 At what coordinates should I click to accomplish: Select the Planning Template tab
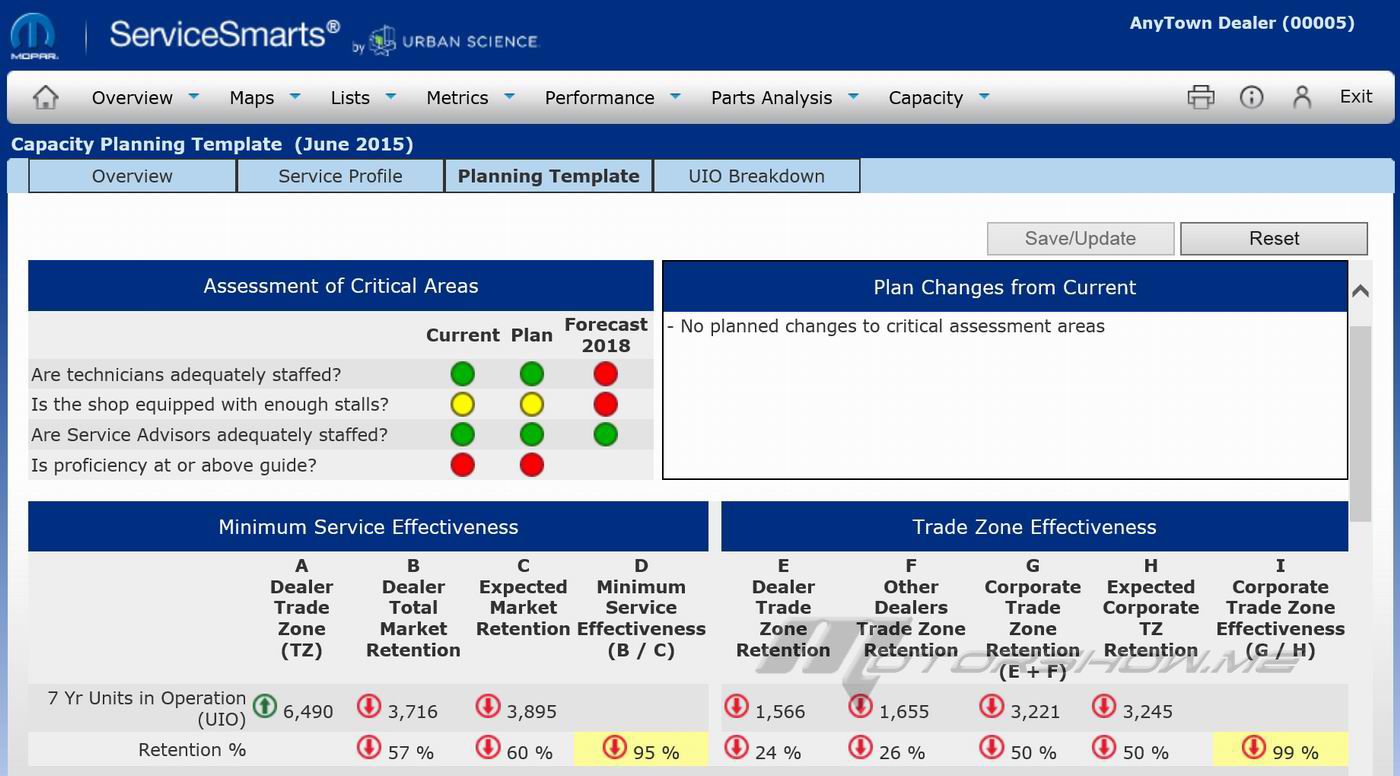548,176
